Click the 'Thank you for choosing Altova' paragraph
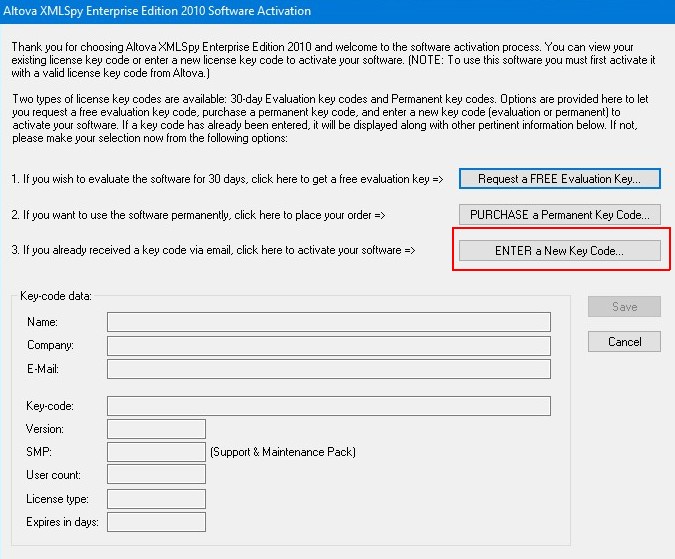Image resolution: width=675 pixels, height=559 pixels. click(333, 60)
